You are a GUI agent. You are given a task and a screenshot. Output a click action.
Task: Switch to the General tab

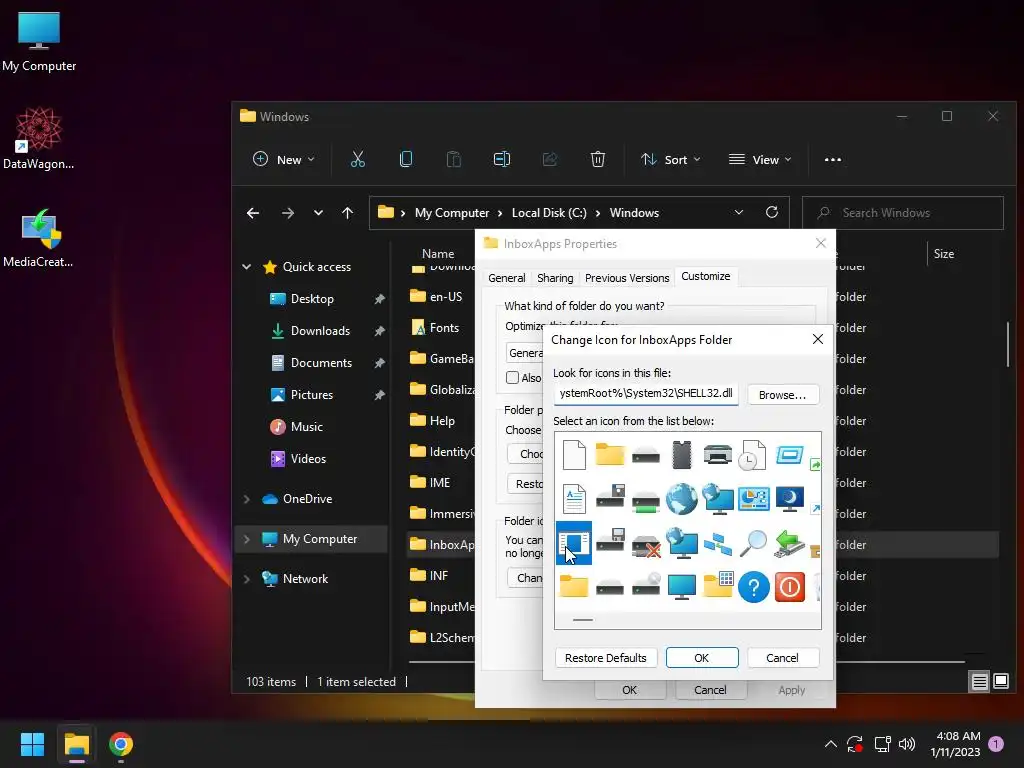[x=507, y=278]
